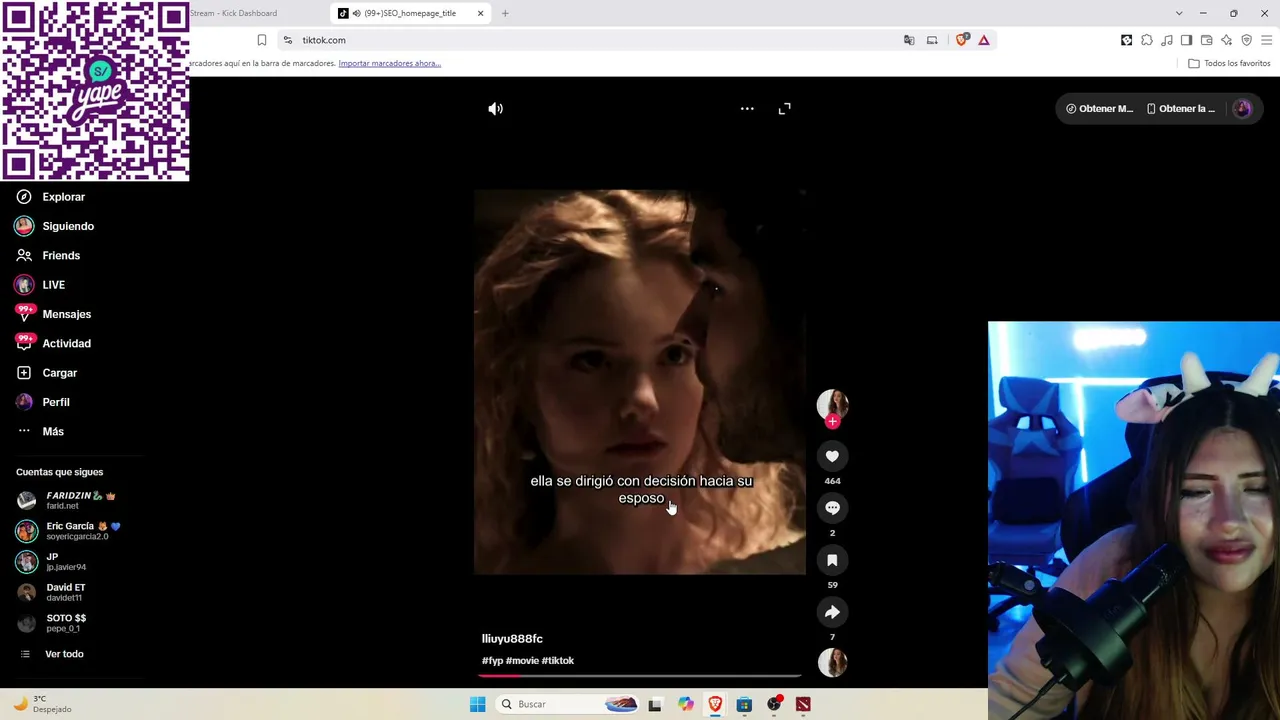Bookmark this page with the bookmark icon

262,40
